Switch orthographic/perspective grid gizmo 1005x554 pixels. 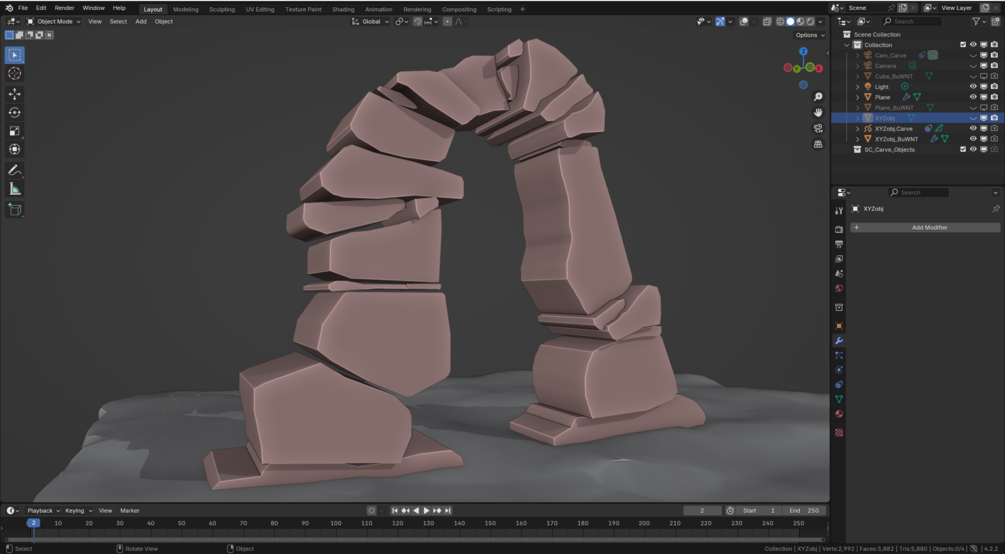818,144
